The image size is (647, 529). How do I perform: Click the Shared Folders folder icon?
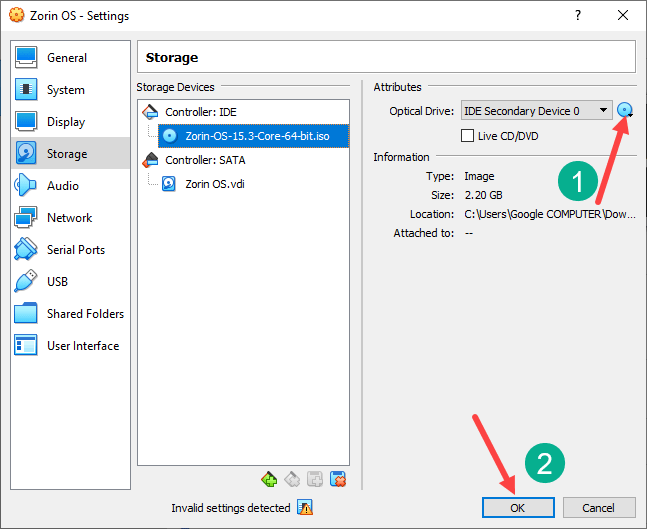[26, 313]
